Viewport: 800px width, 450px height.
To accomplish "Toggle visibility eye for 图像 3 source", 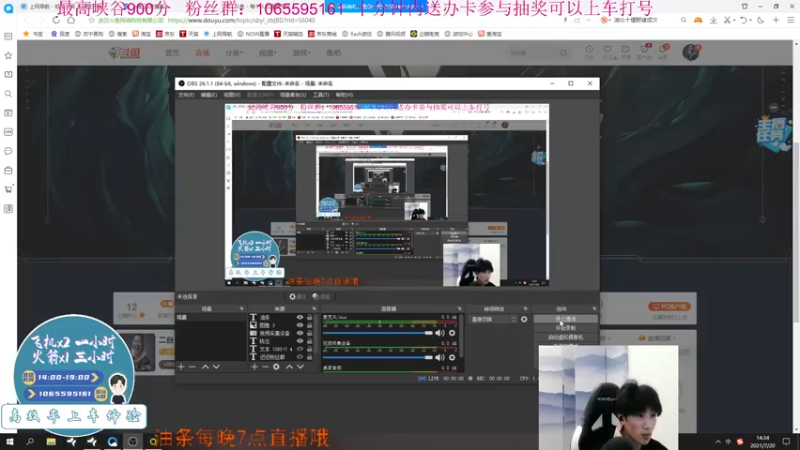I will coord(300,325).
